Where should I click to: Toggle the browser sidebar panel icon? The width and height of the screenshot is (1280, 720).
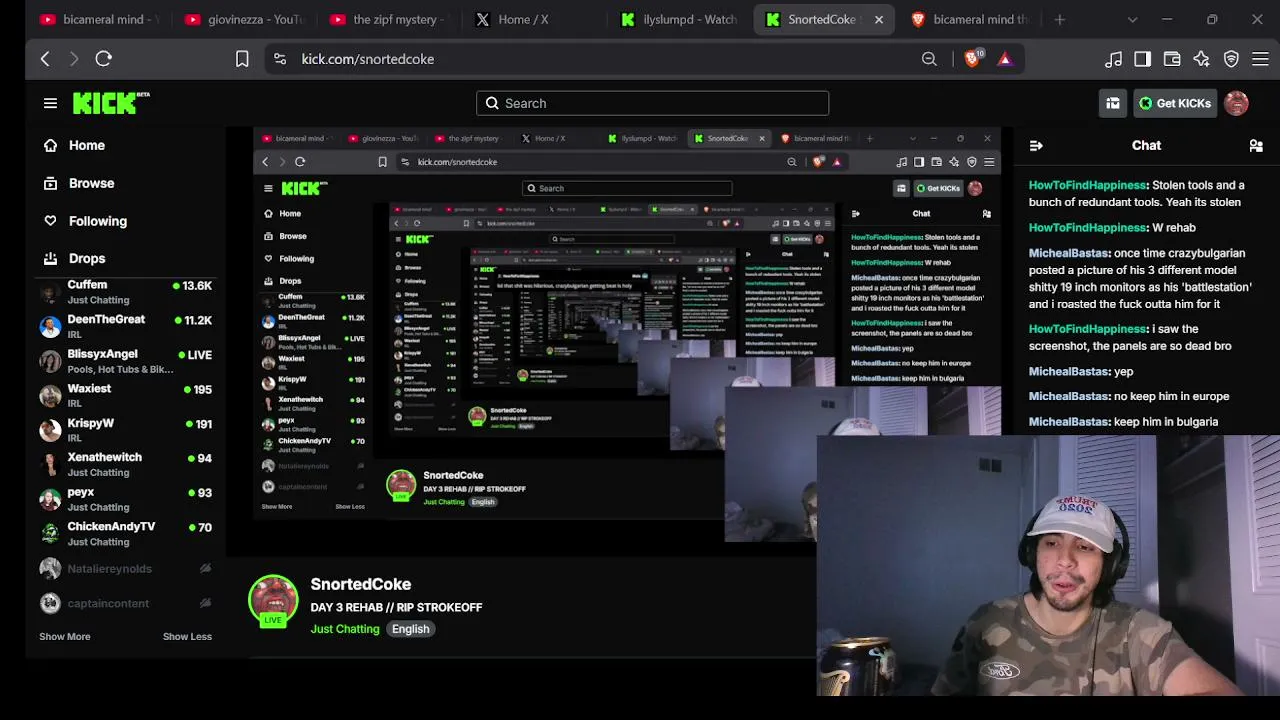[1142, 59]
